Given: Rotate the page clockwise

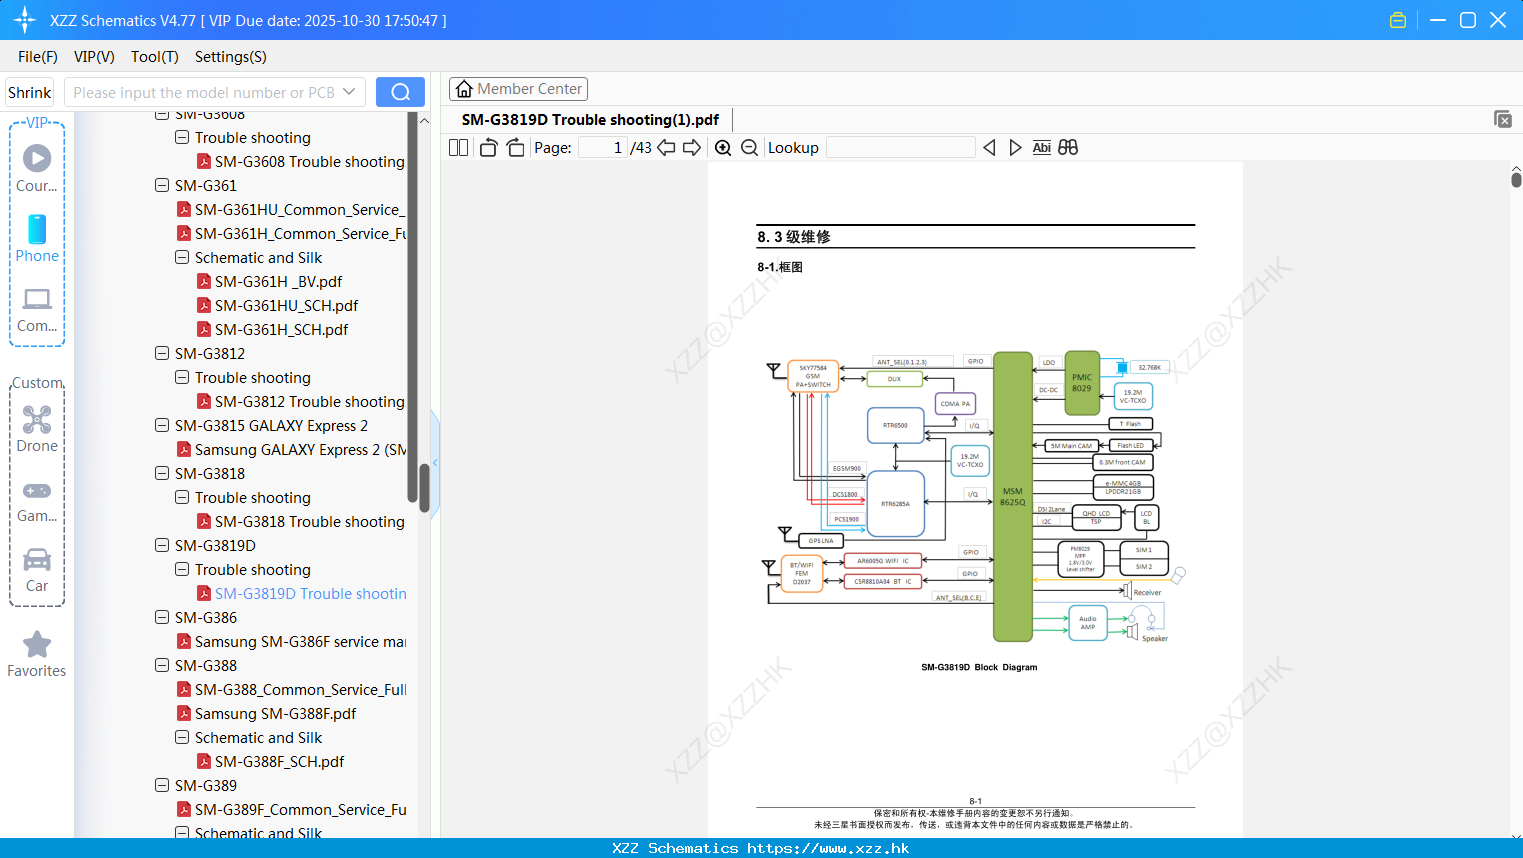Looking at the screenshot, I should coord(515,147).
